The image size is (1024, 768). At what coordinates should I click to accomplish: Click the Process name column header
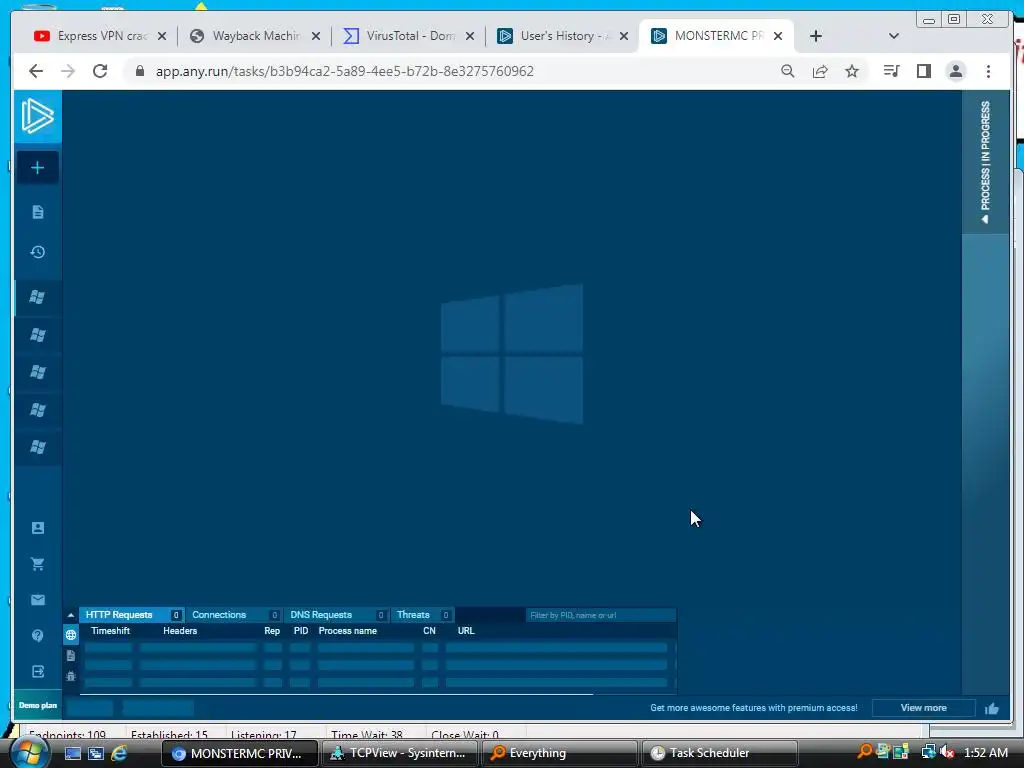[347, 631]
